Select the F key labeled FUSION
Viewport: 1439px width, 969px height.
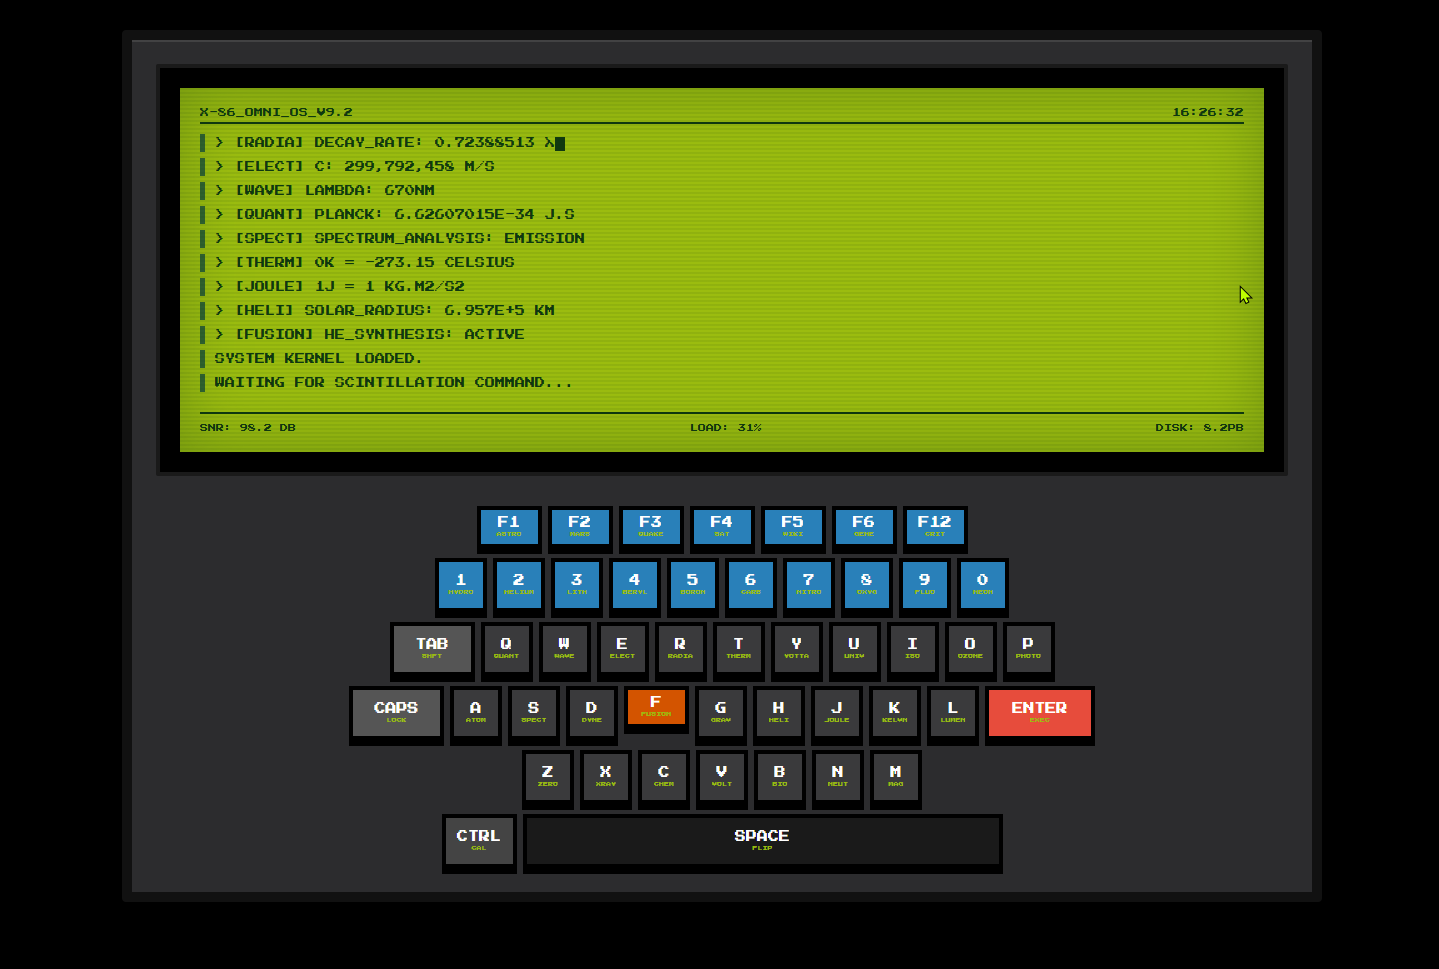tap(656, 707)
